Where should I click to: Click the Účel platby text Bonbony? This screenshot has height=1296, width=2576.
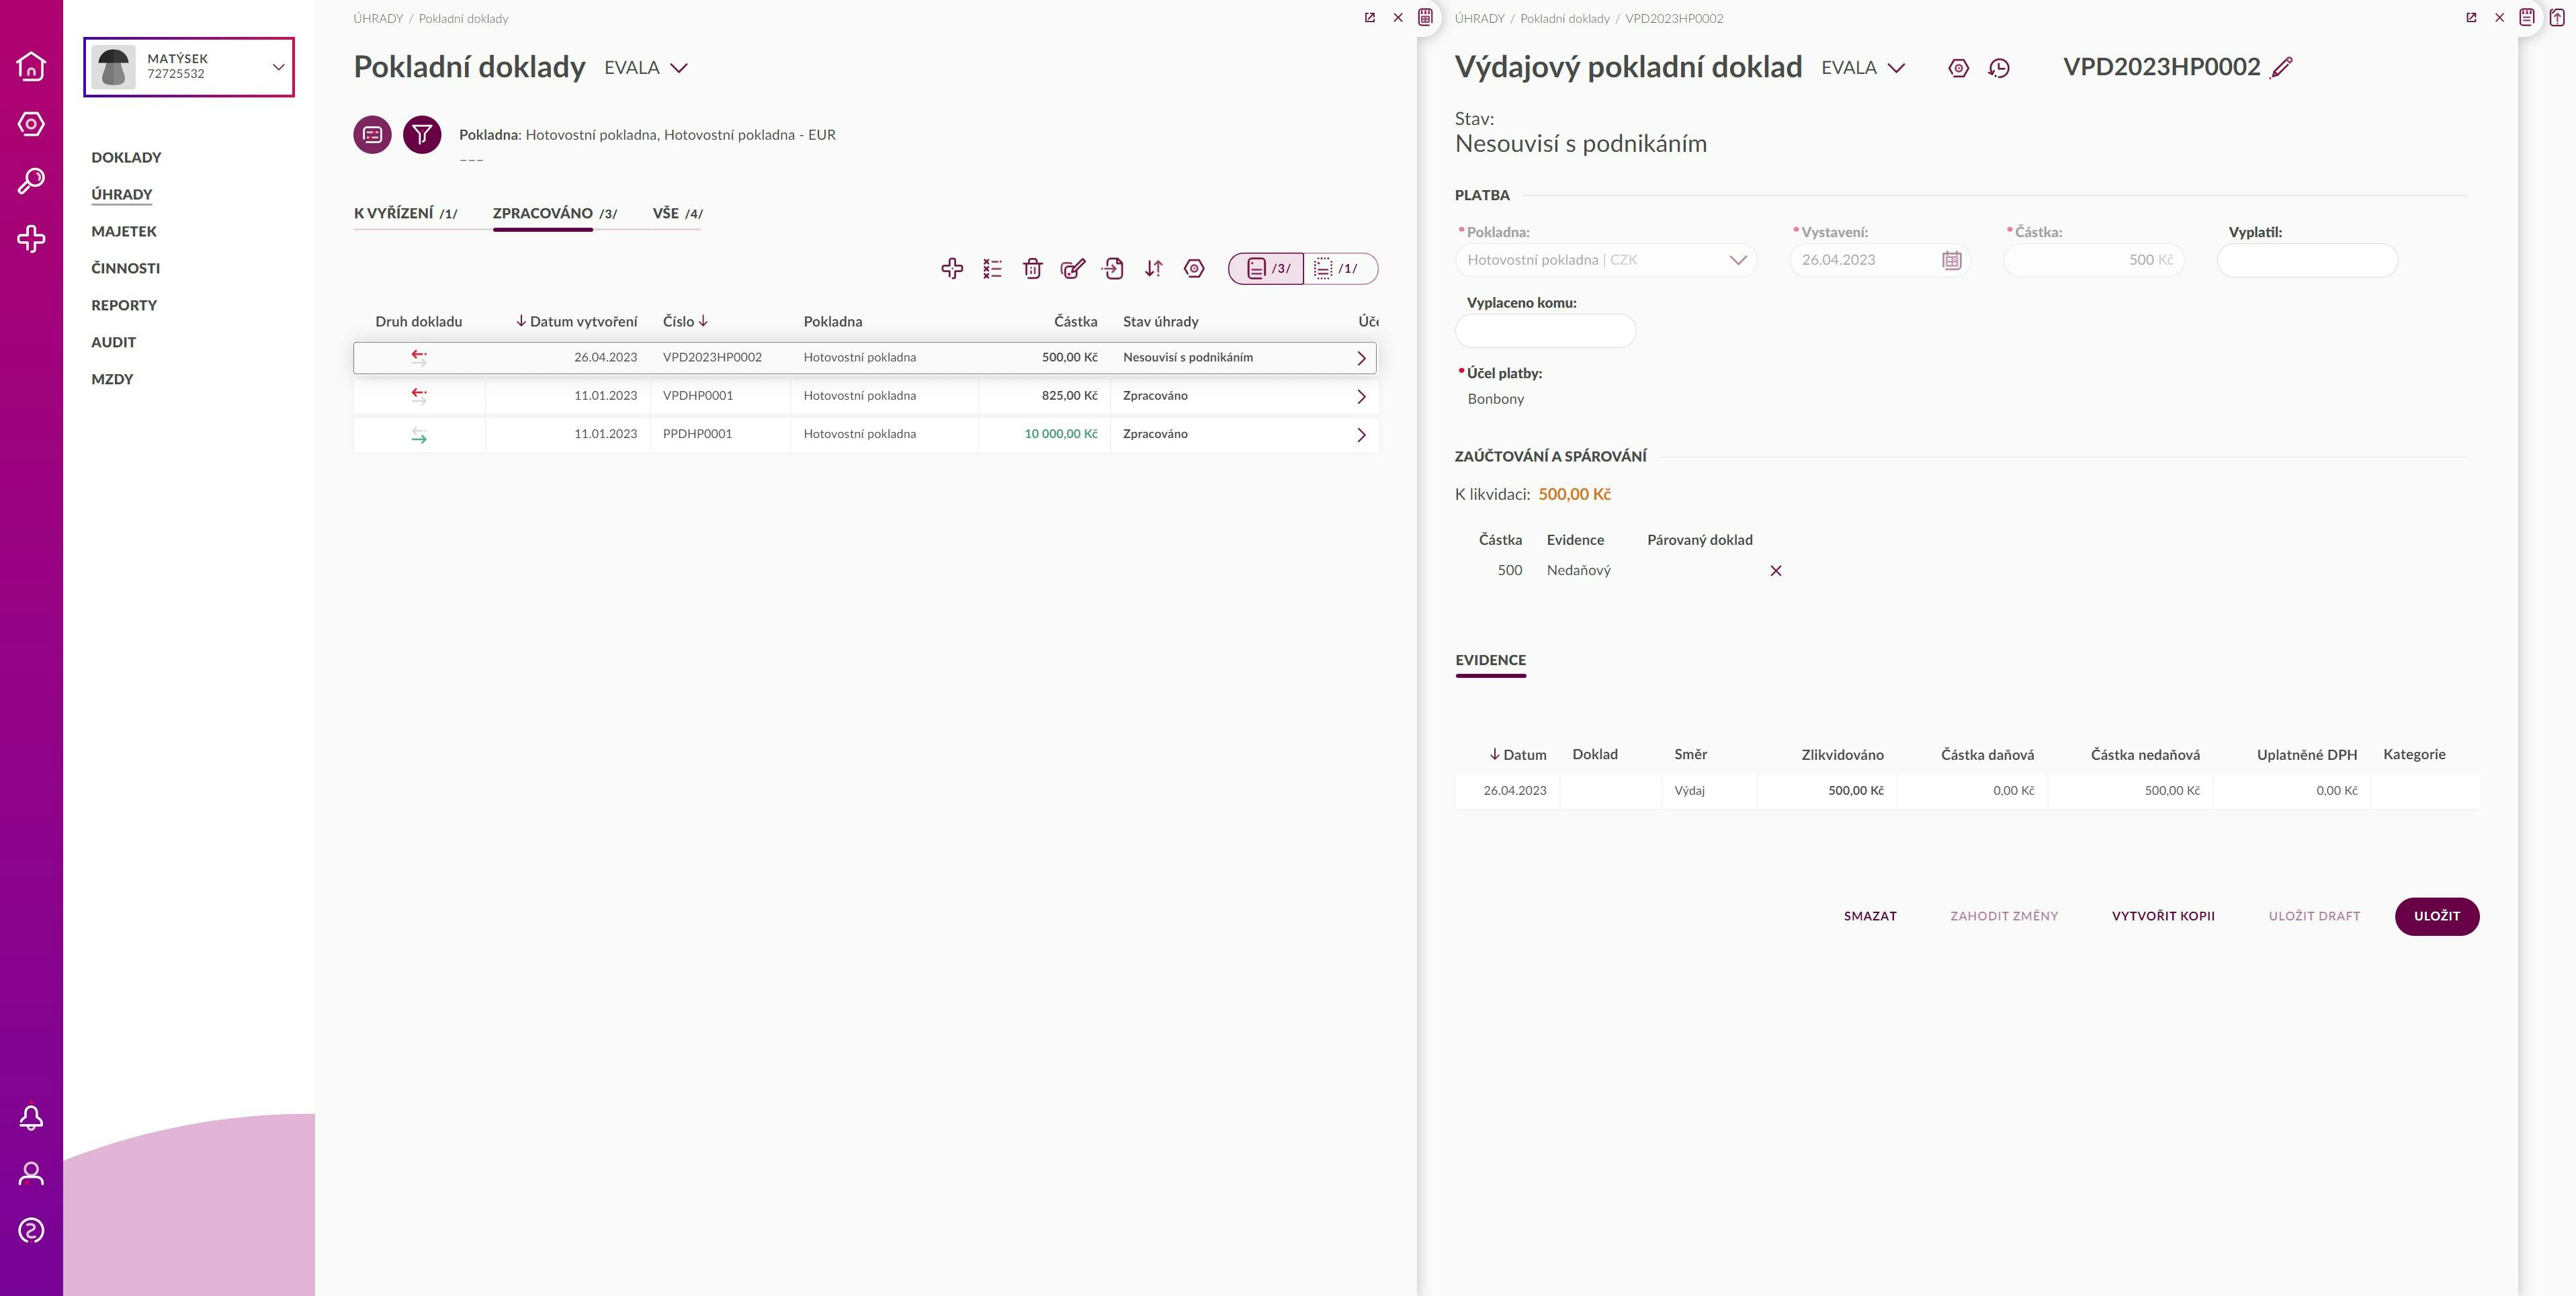point(1495,399)
